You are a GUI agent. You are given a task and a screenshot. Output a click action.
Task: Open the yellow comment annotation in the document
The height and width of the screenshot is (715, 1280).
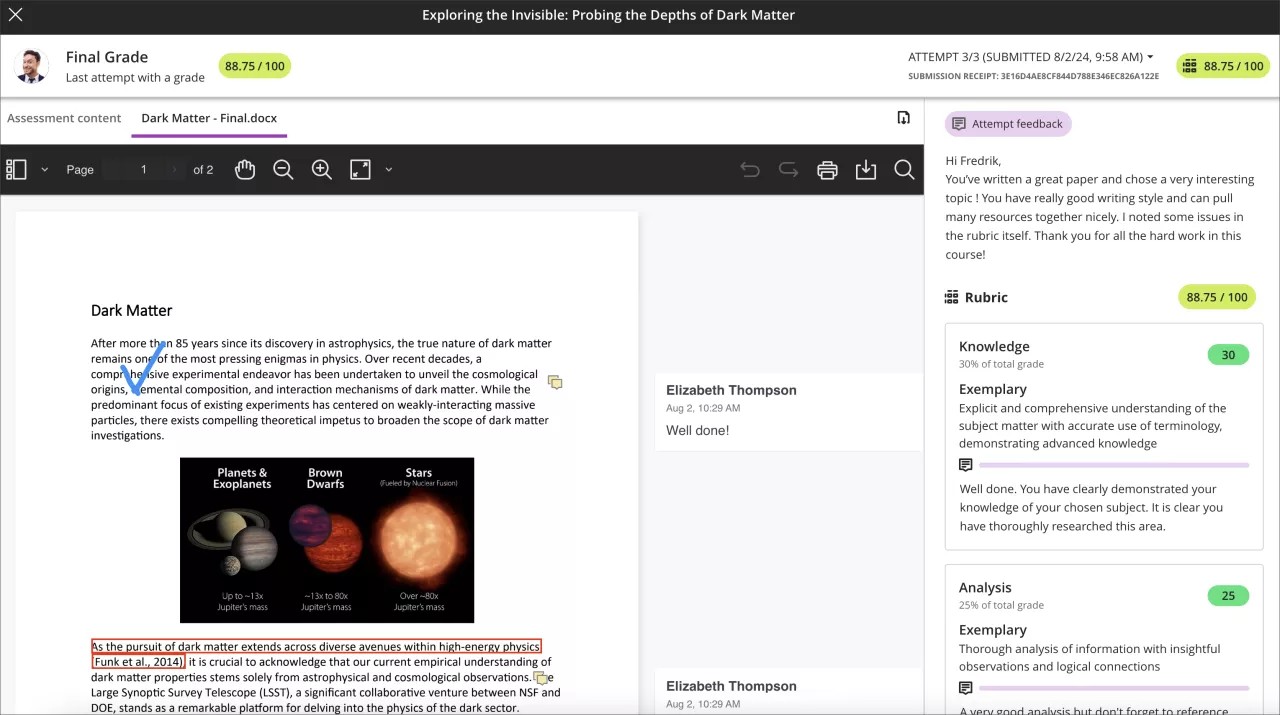click(555, 382)
